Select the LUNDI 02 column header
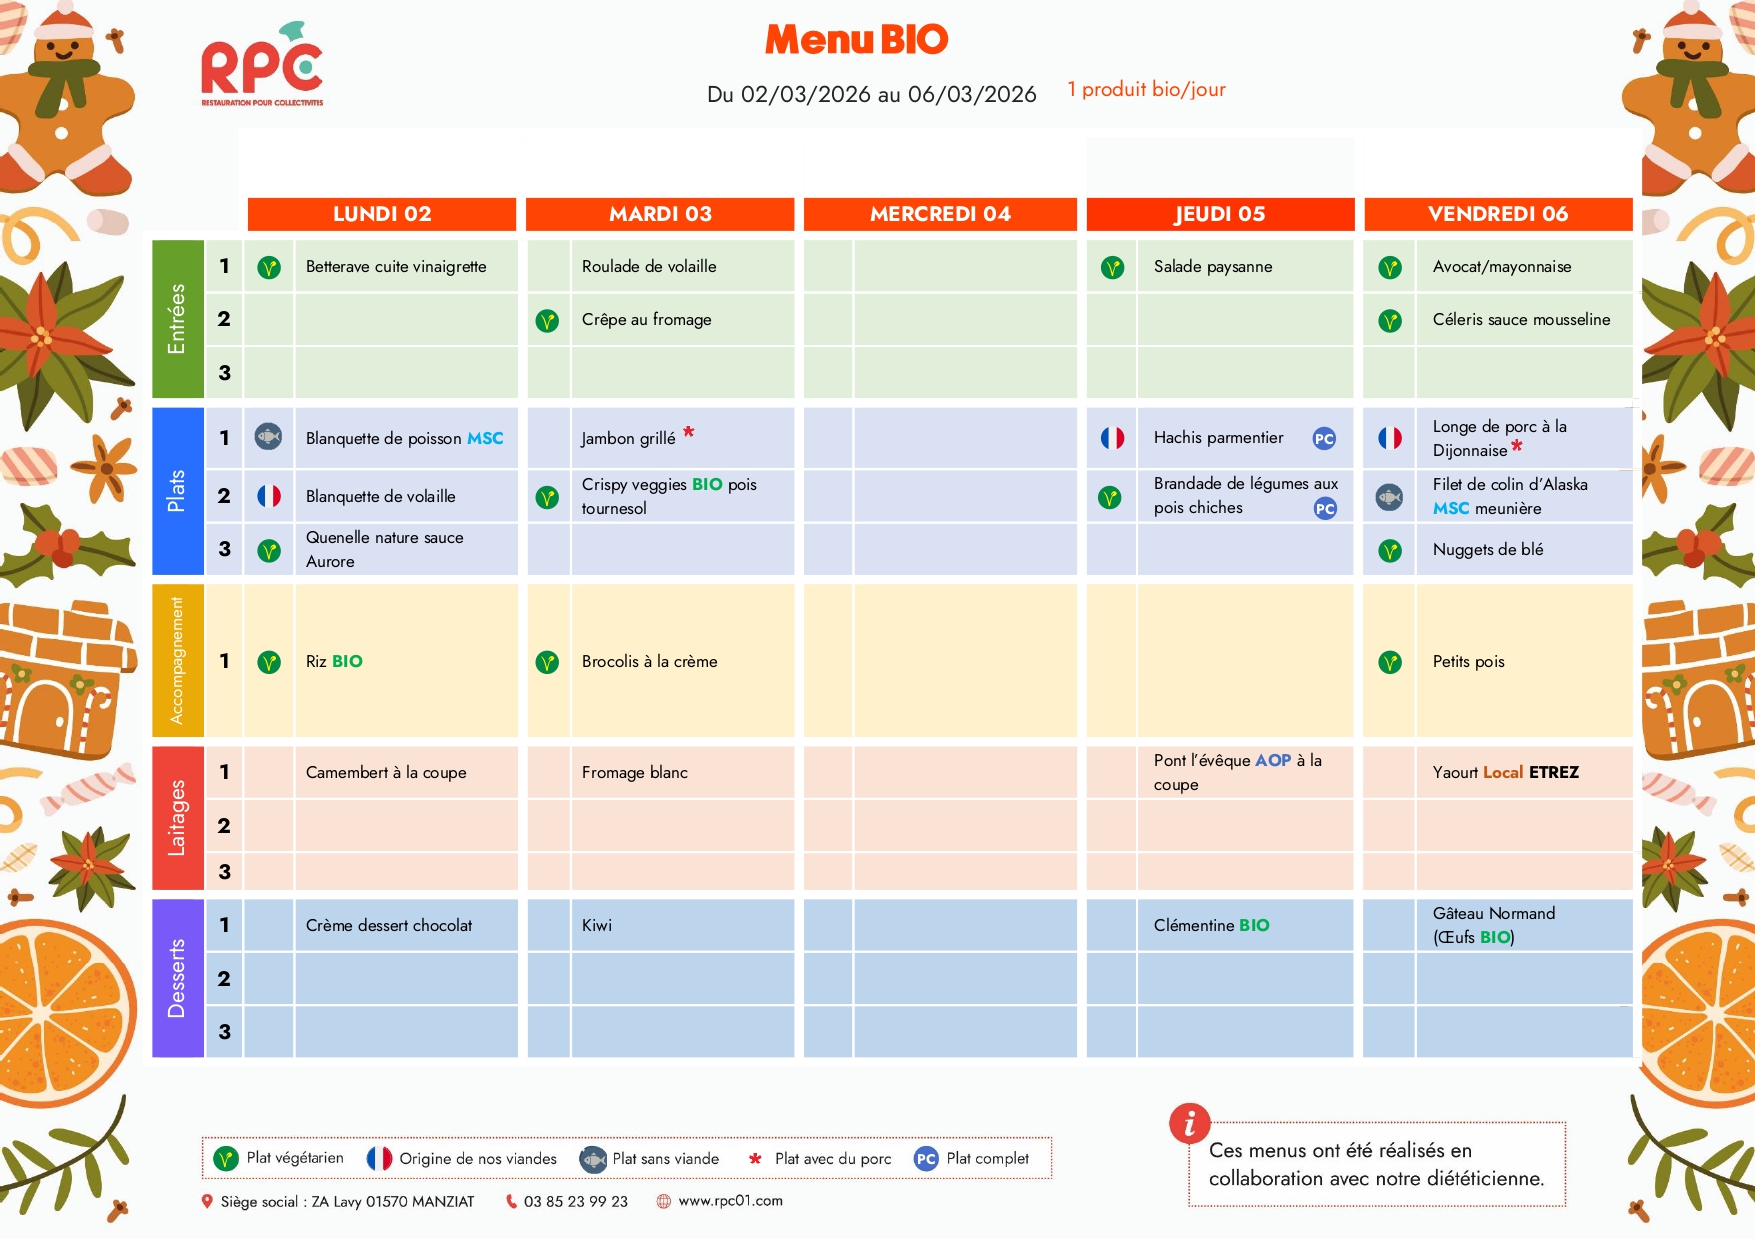 coord(382,214)
